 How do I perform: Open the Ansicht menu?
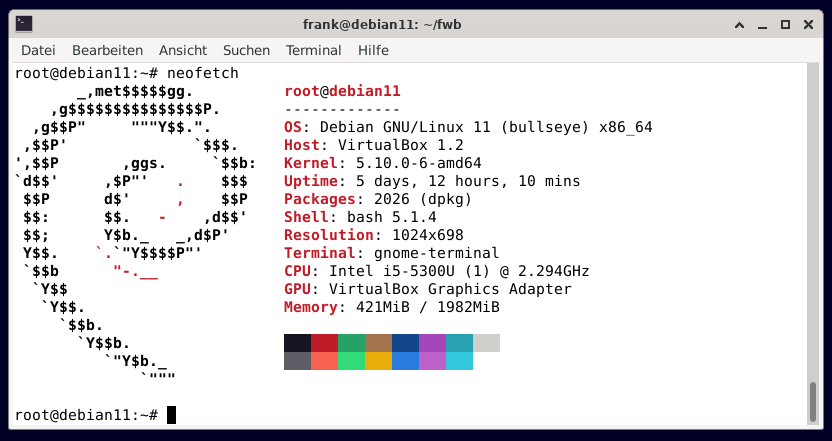tap(183, 50)
